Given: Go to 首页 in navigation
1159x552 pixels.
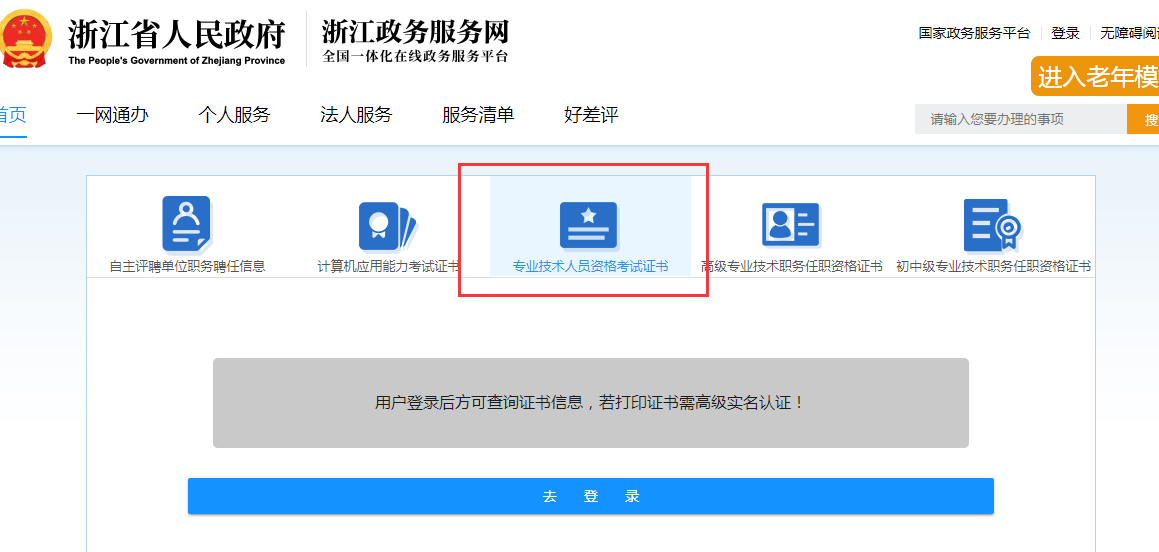Looking at the screenshot, I should [13, 115].
